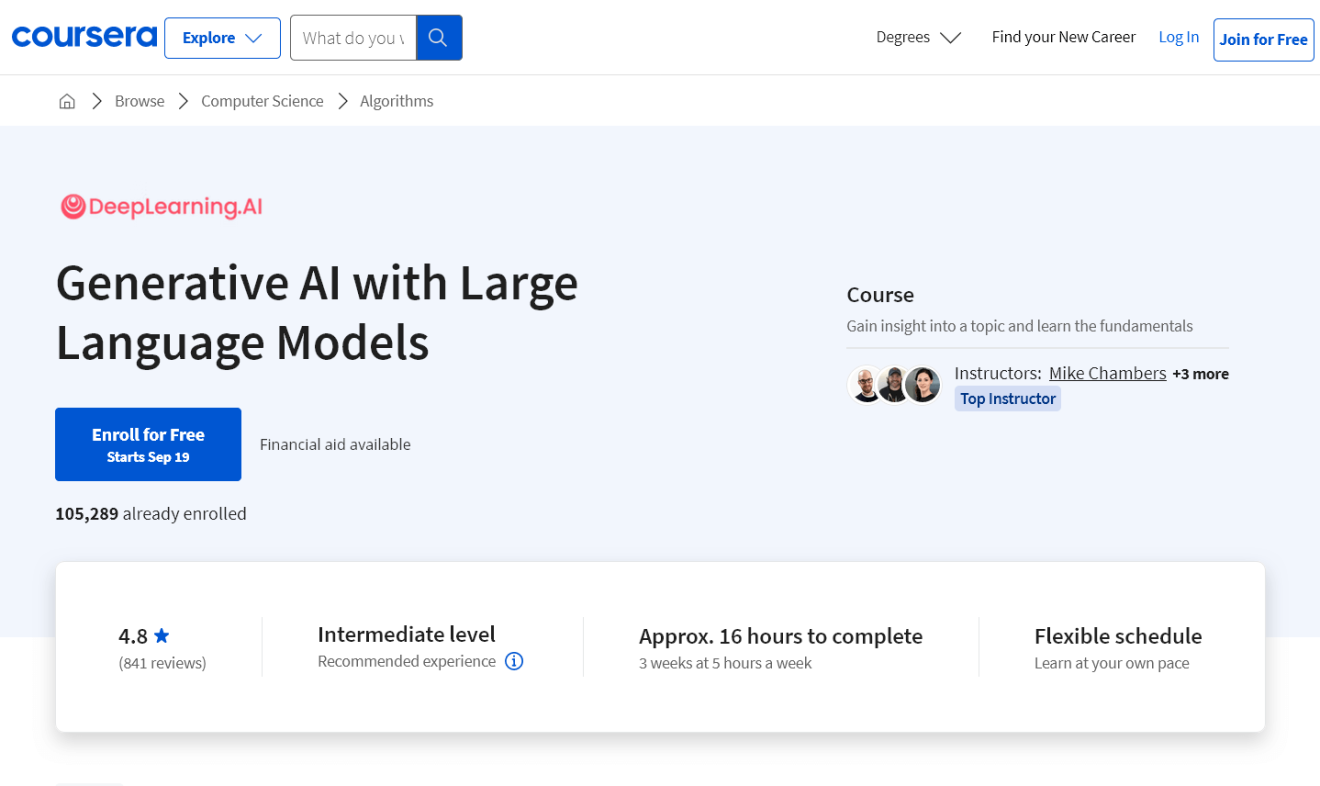The image size is (1320, 786).
Task: Click the Join for Free button
Action: pos(1263,40)
